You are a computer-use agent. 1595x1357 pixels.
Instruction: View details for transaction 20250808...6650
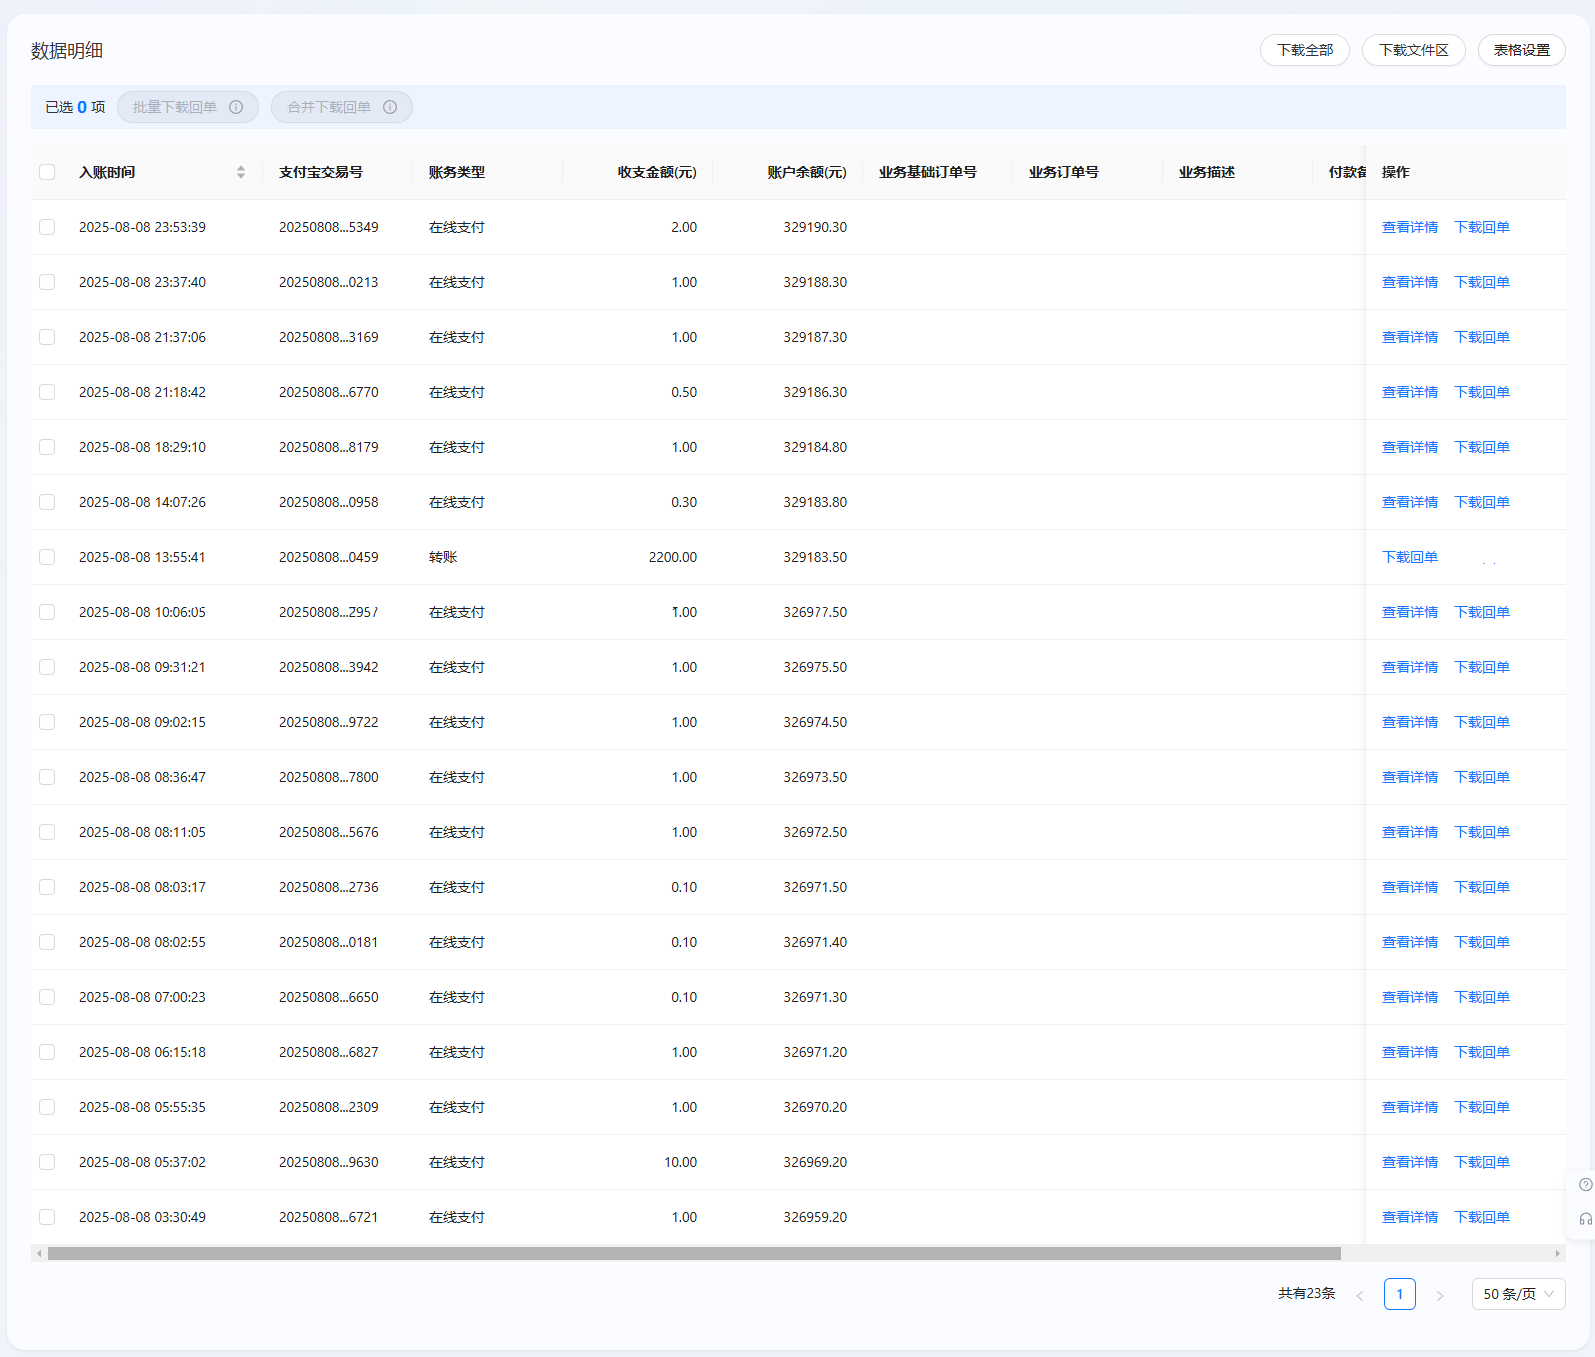tap(1410, 997)
